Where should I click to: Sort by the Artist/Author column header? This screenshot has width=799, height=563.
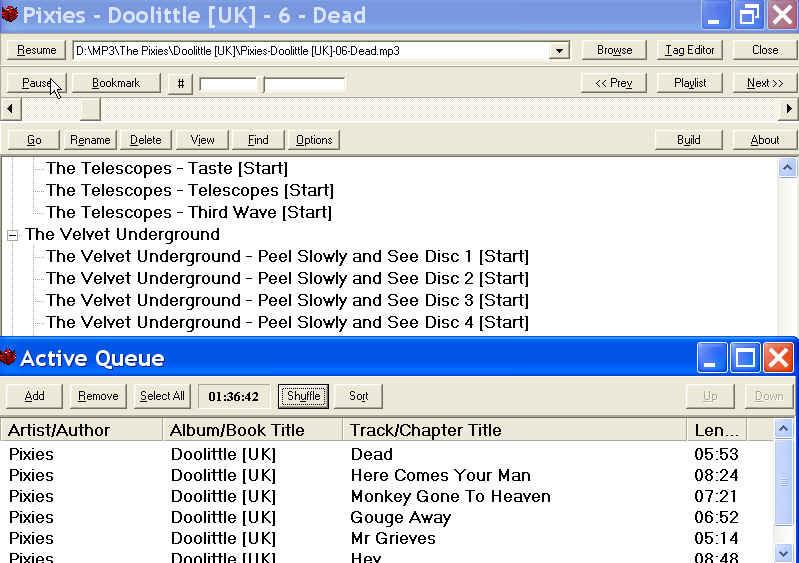pyautogui.click(x=82, y=430)
